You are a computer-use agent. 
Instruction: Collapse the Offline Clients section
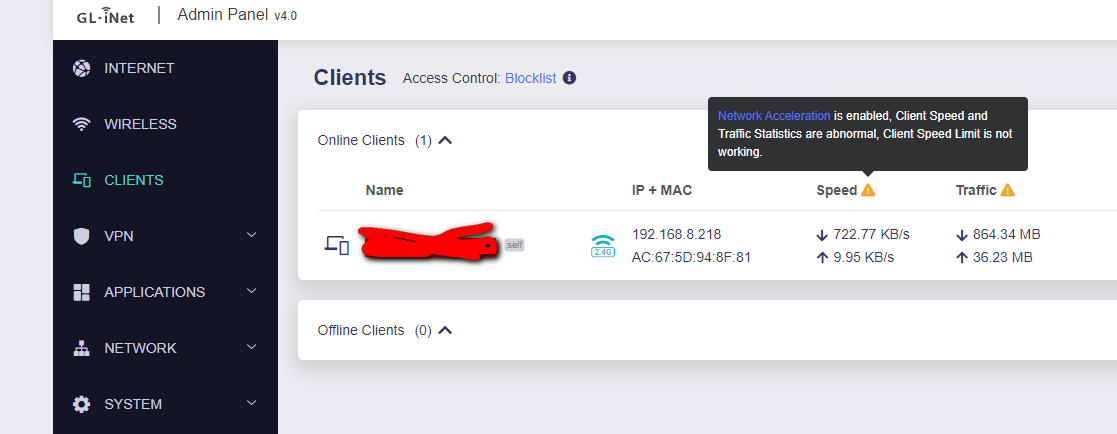445,330
